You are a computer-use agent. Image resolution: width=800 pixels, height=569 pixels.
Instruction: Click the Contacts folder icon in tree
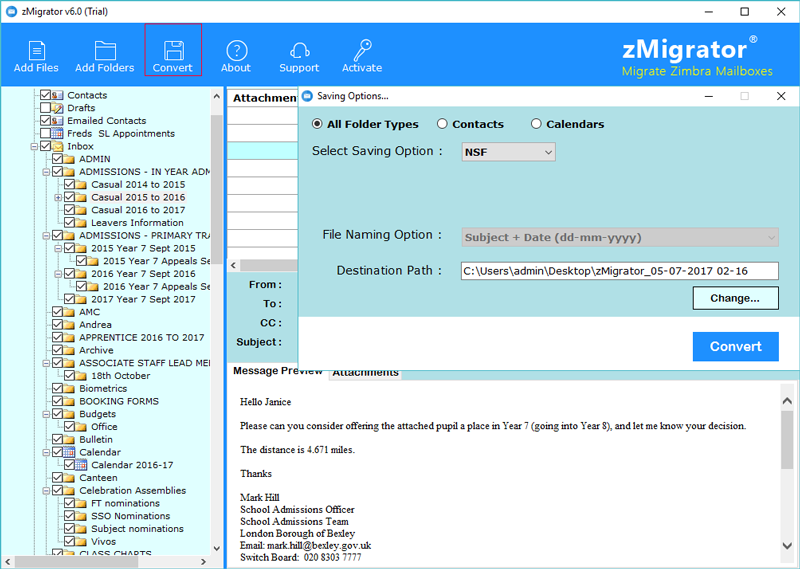(57, 95)
